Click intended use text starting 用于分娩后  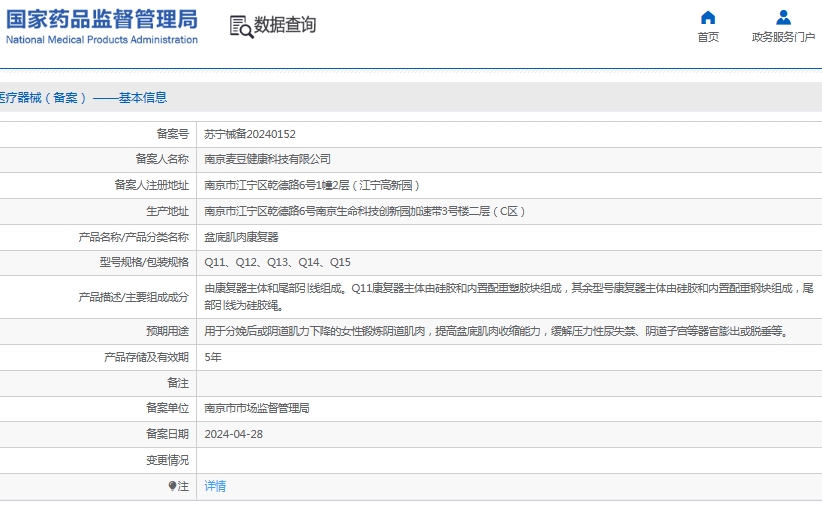[496, 331]
